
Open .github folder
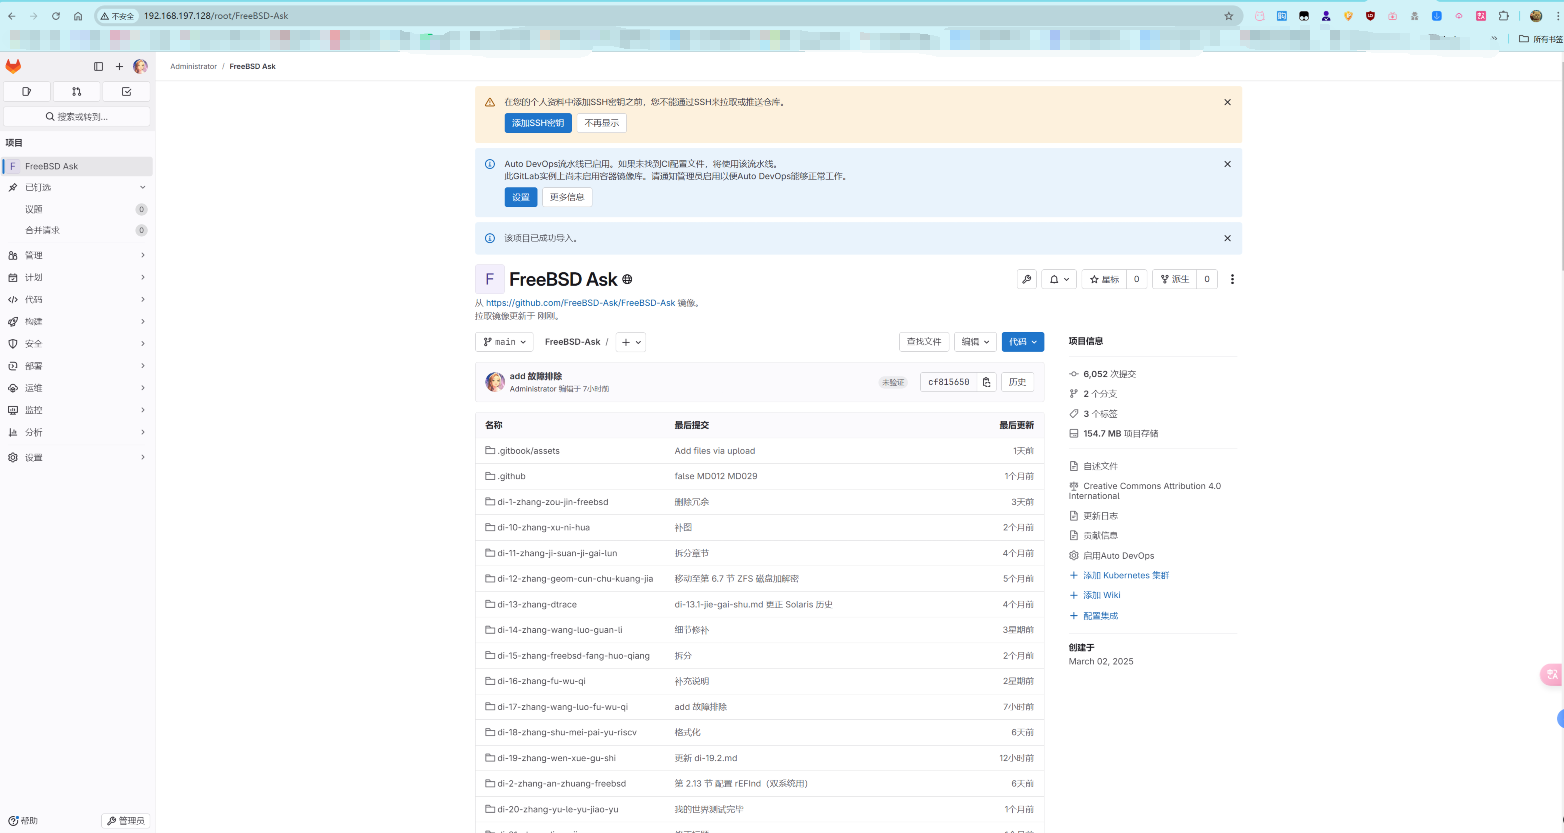tap(512, 476)
